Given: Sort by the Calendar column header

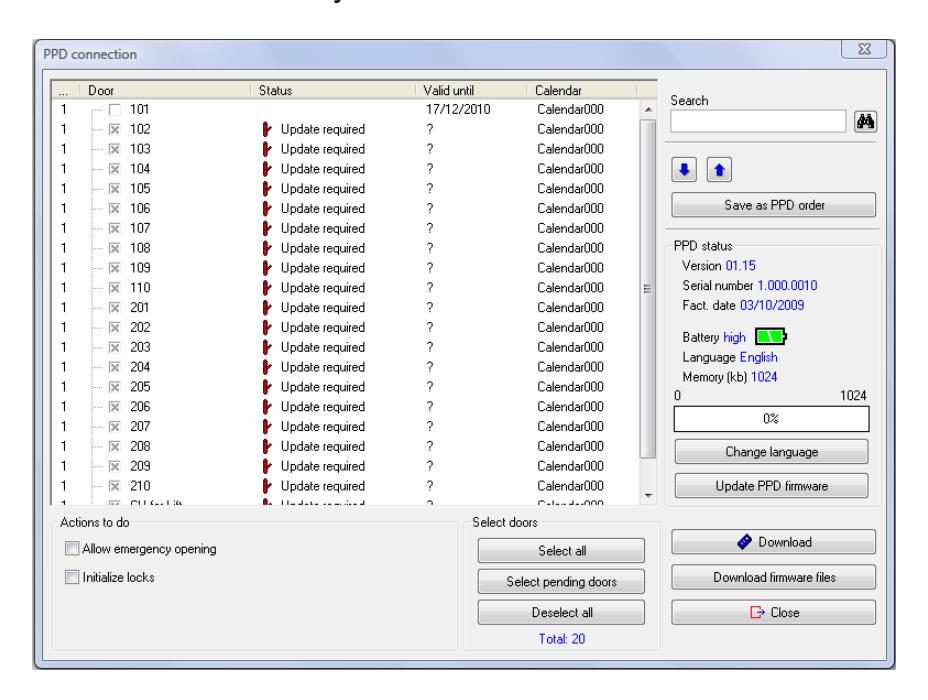Looking at the screenshot, I should (x=582, y=91).
